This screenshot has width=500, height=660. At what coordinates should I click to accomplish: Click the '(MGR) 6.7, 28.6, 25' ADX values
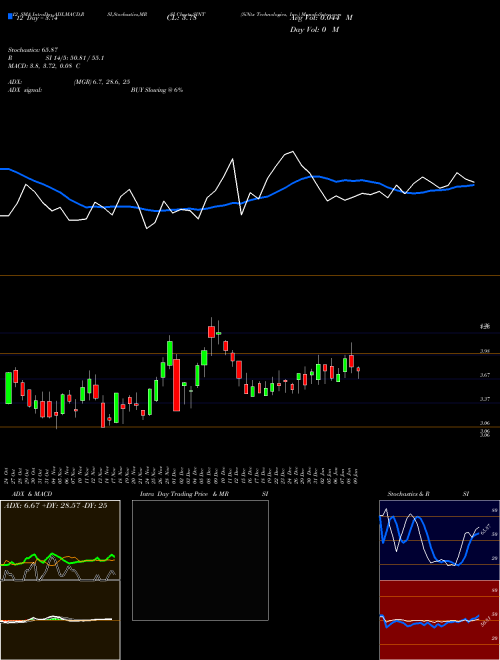[x=101, y=83]
